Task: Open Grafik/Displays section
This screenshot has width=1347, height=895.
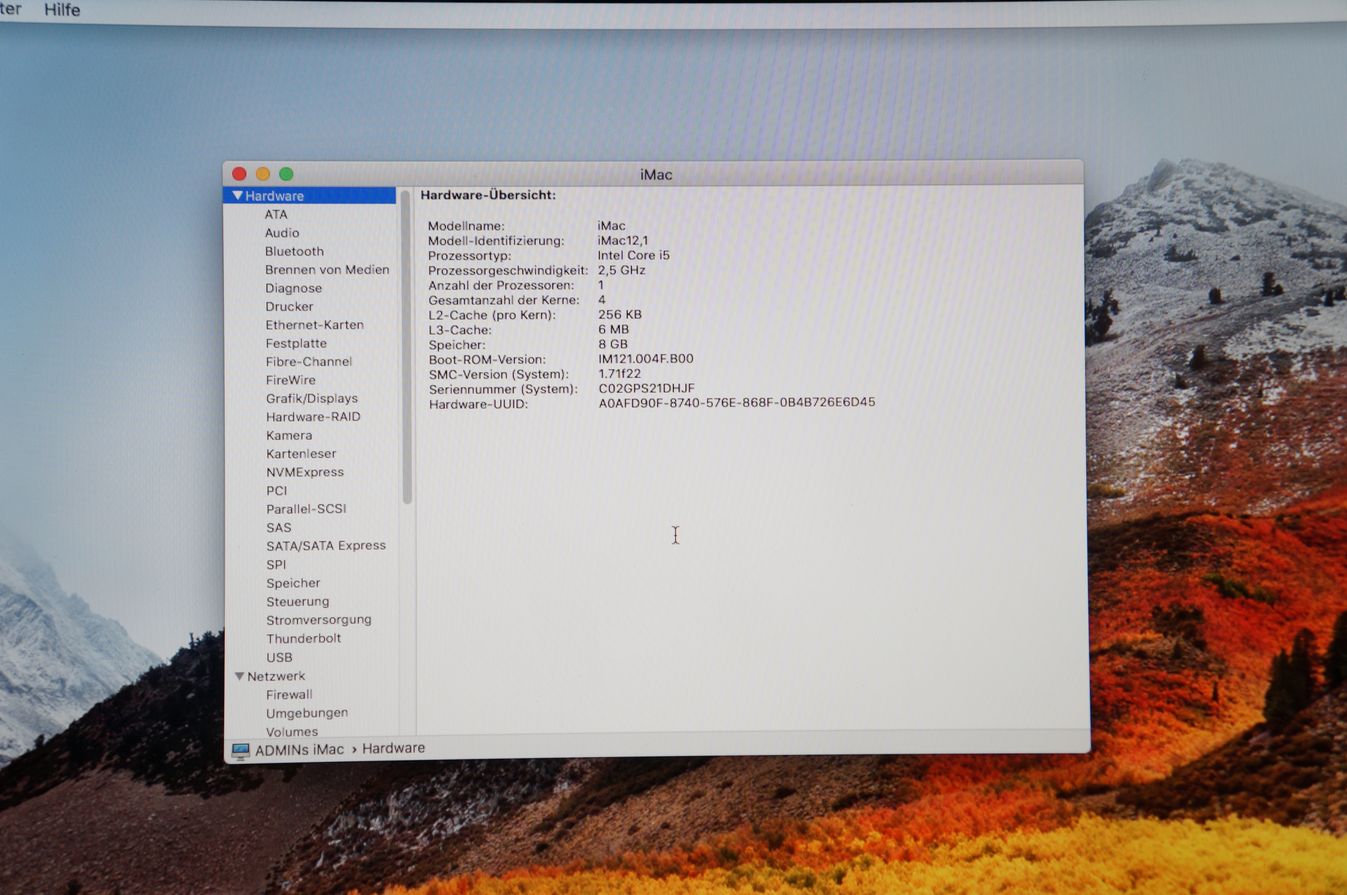Action: pyautogui.click(x=311, y=398)
